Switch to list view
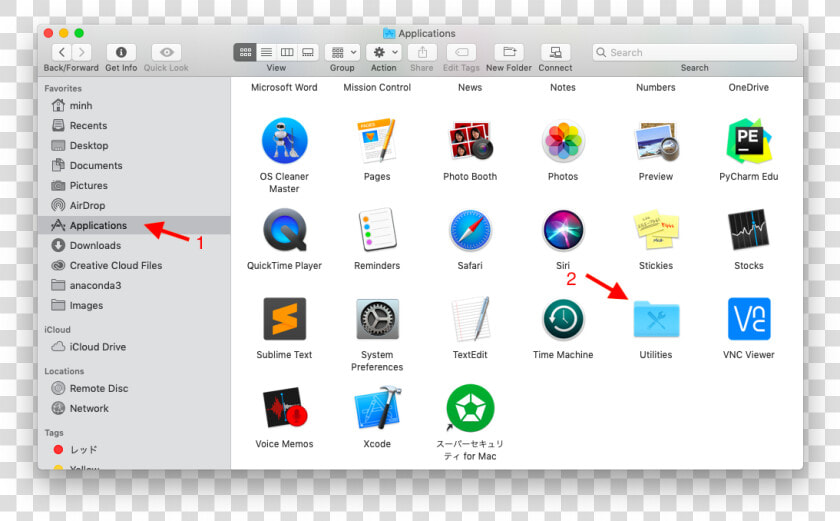This screenshot has width=840, height=521. pos(266,52)
